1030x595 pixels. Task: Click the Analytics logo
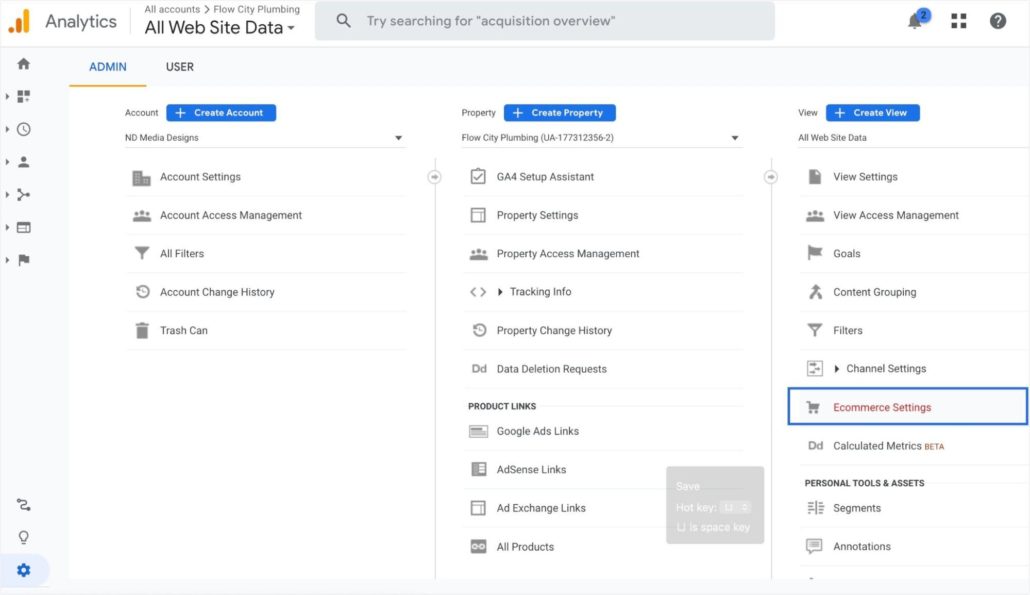coord(20,21)
